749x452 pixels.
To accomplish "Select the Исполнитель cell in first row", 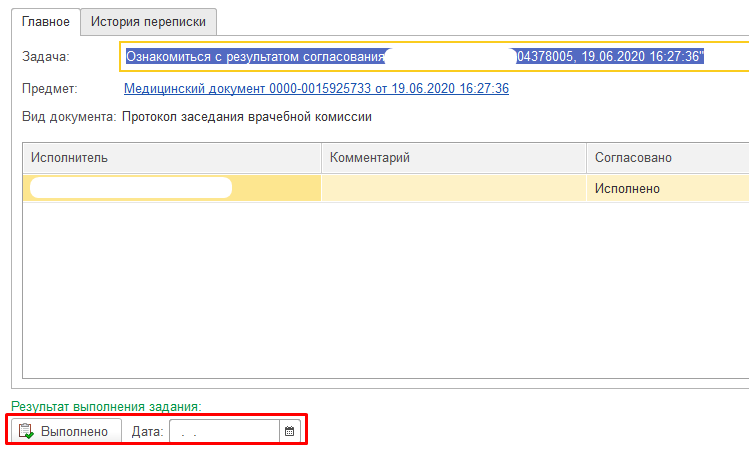I will coord(171,188).
